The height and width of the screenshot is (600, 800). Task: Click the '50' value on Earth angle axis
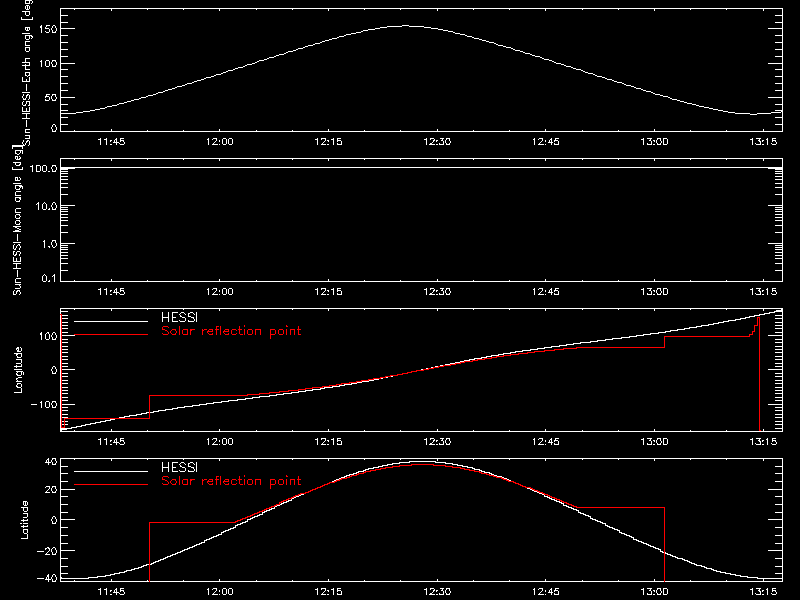51,97
